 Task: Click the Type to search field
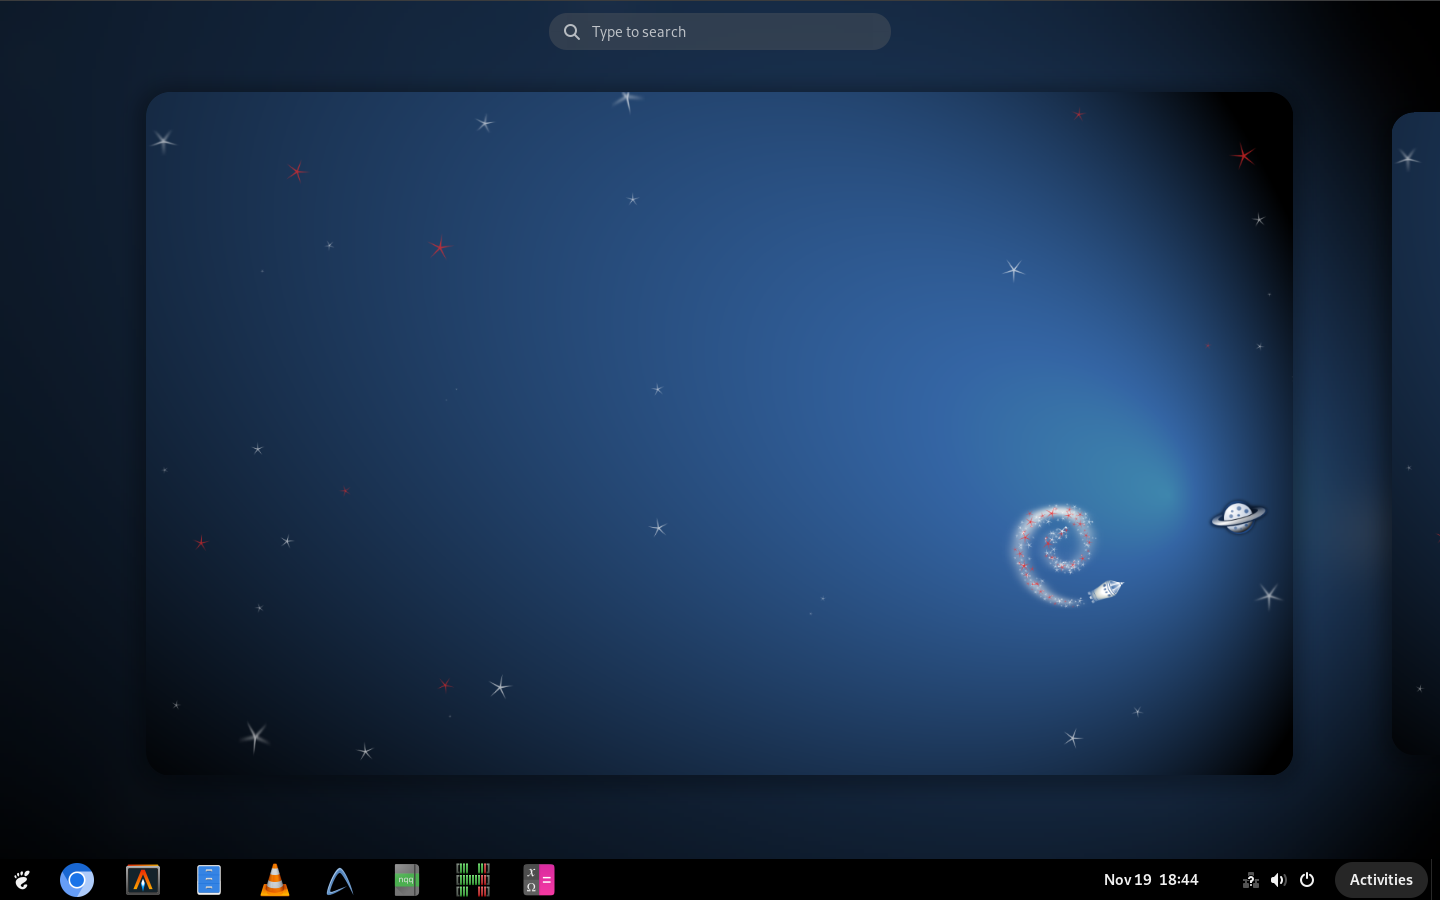(700, 31)
